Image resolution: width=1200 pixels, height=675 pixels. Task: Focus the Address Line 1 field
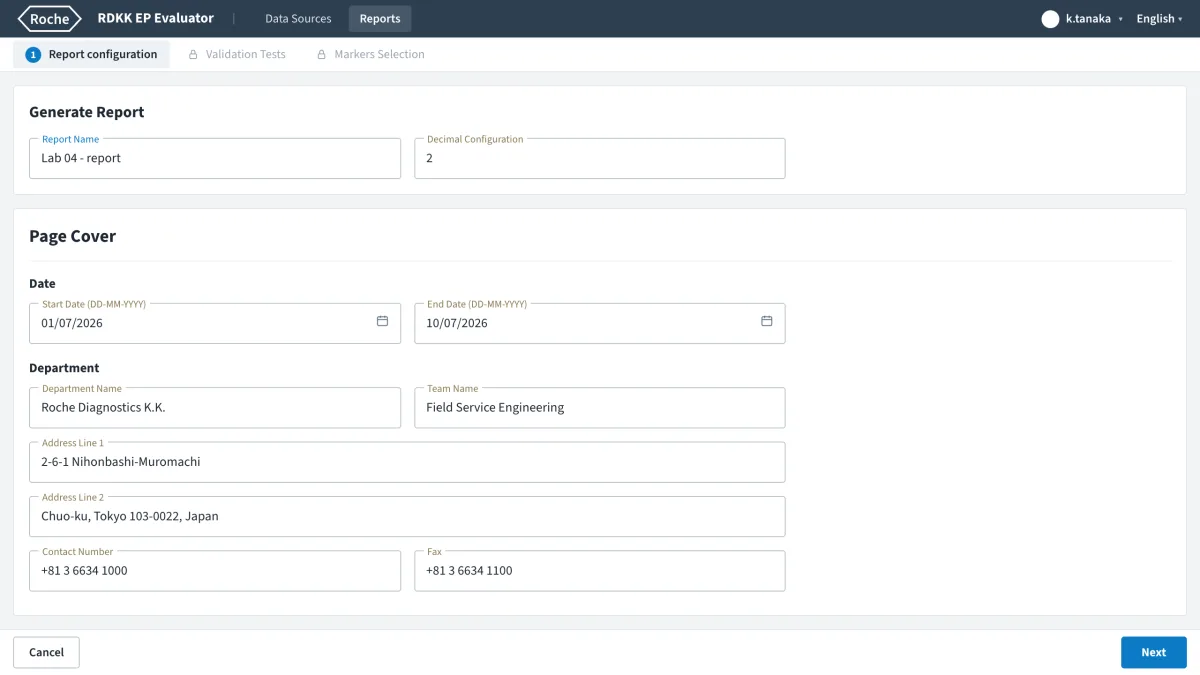click(x=407, y=462)
